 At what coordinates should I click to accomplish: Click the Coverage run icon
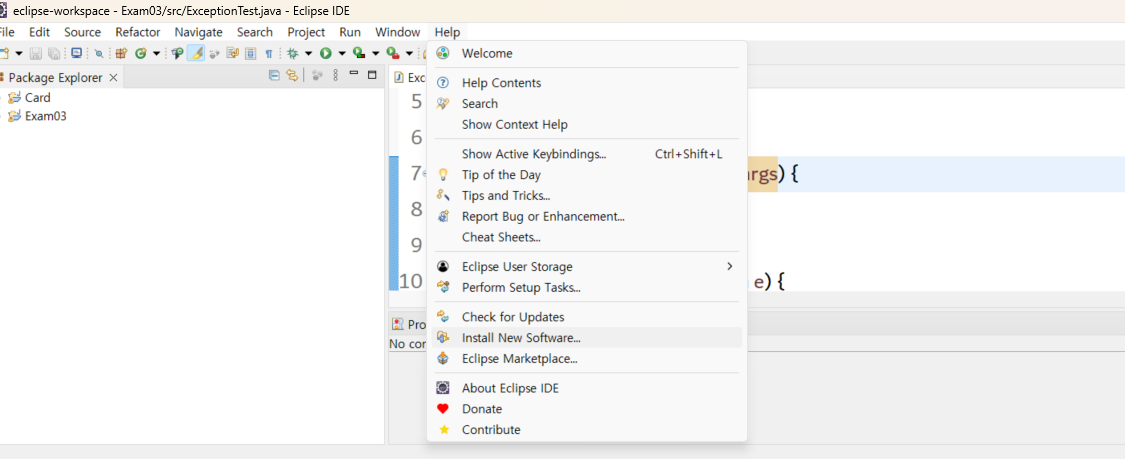pos(359,53)
